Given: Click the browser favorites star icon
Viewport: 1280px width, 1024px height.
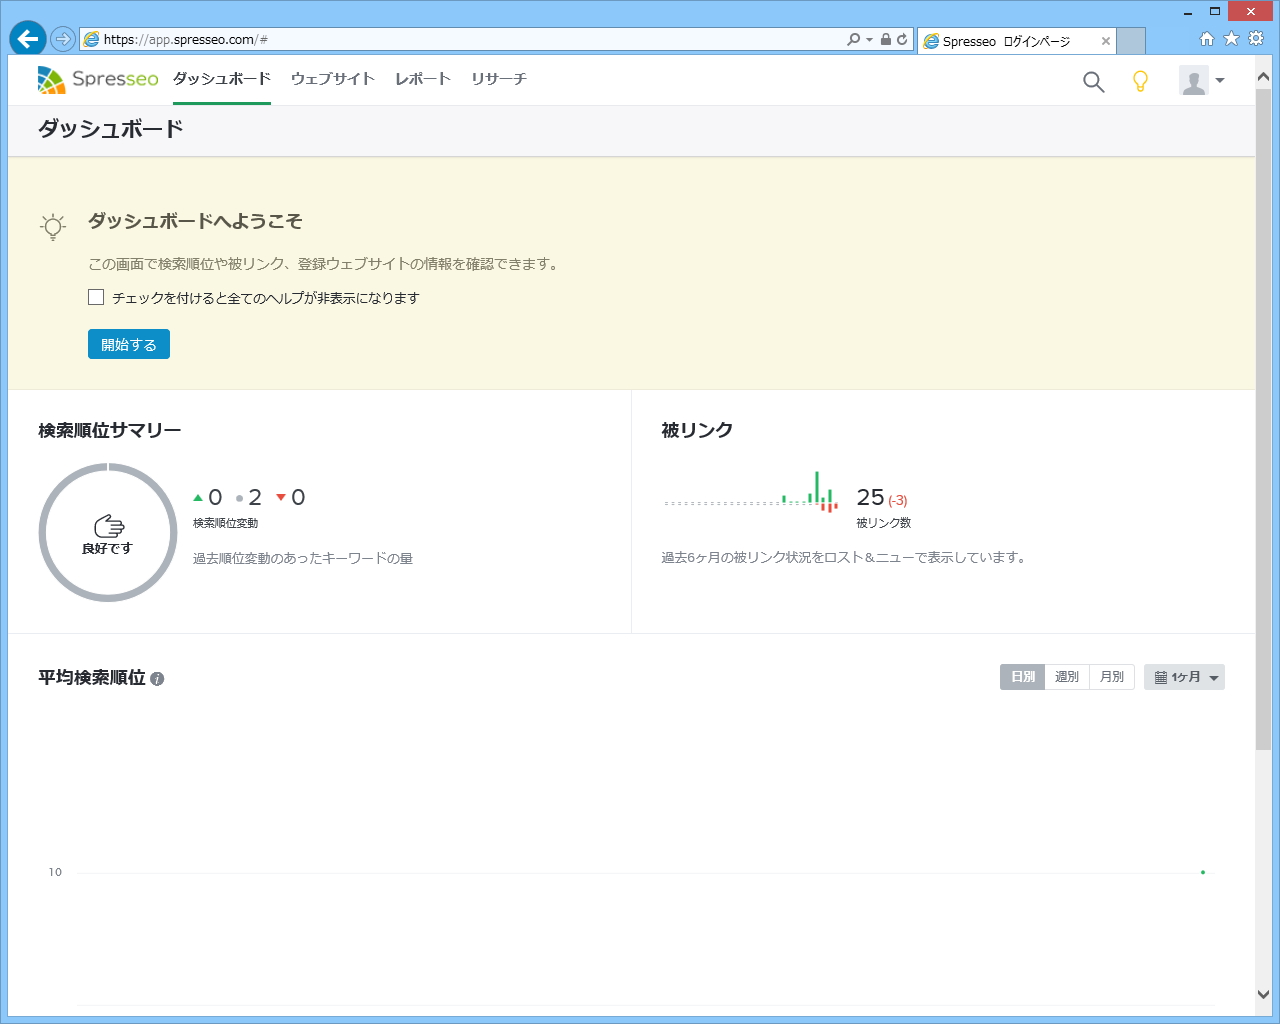Looking at the screenshot, I should [1231, 39].
